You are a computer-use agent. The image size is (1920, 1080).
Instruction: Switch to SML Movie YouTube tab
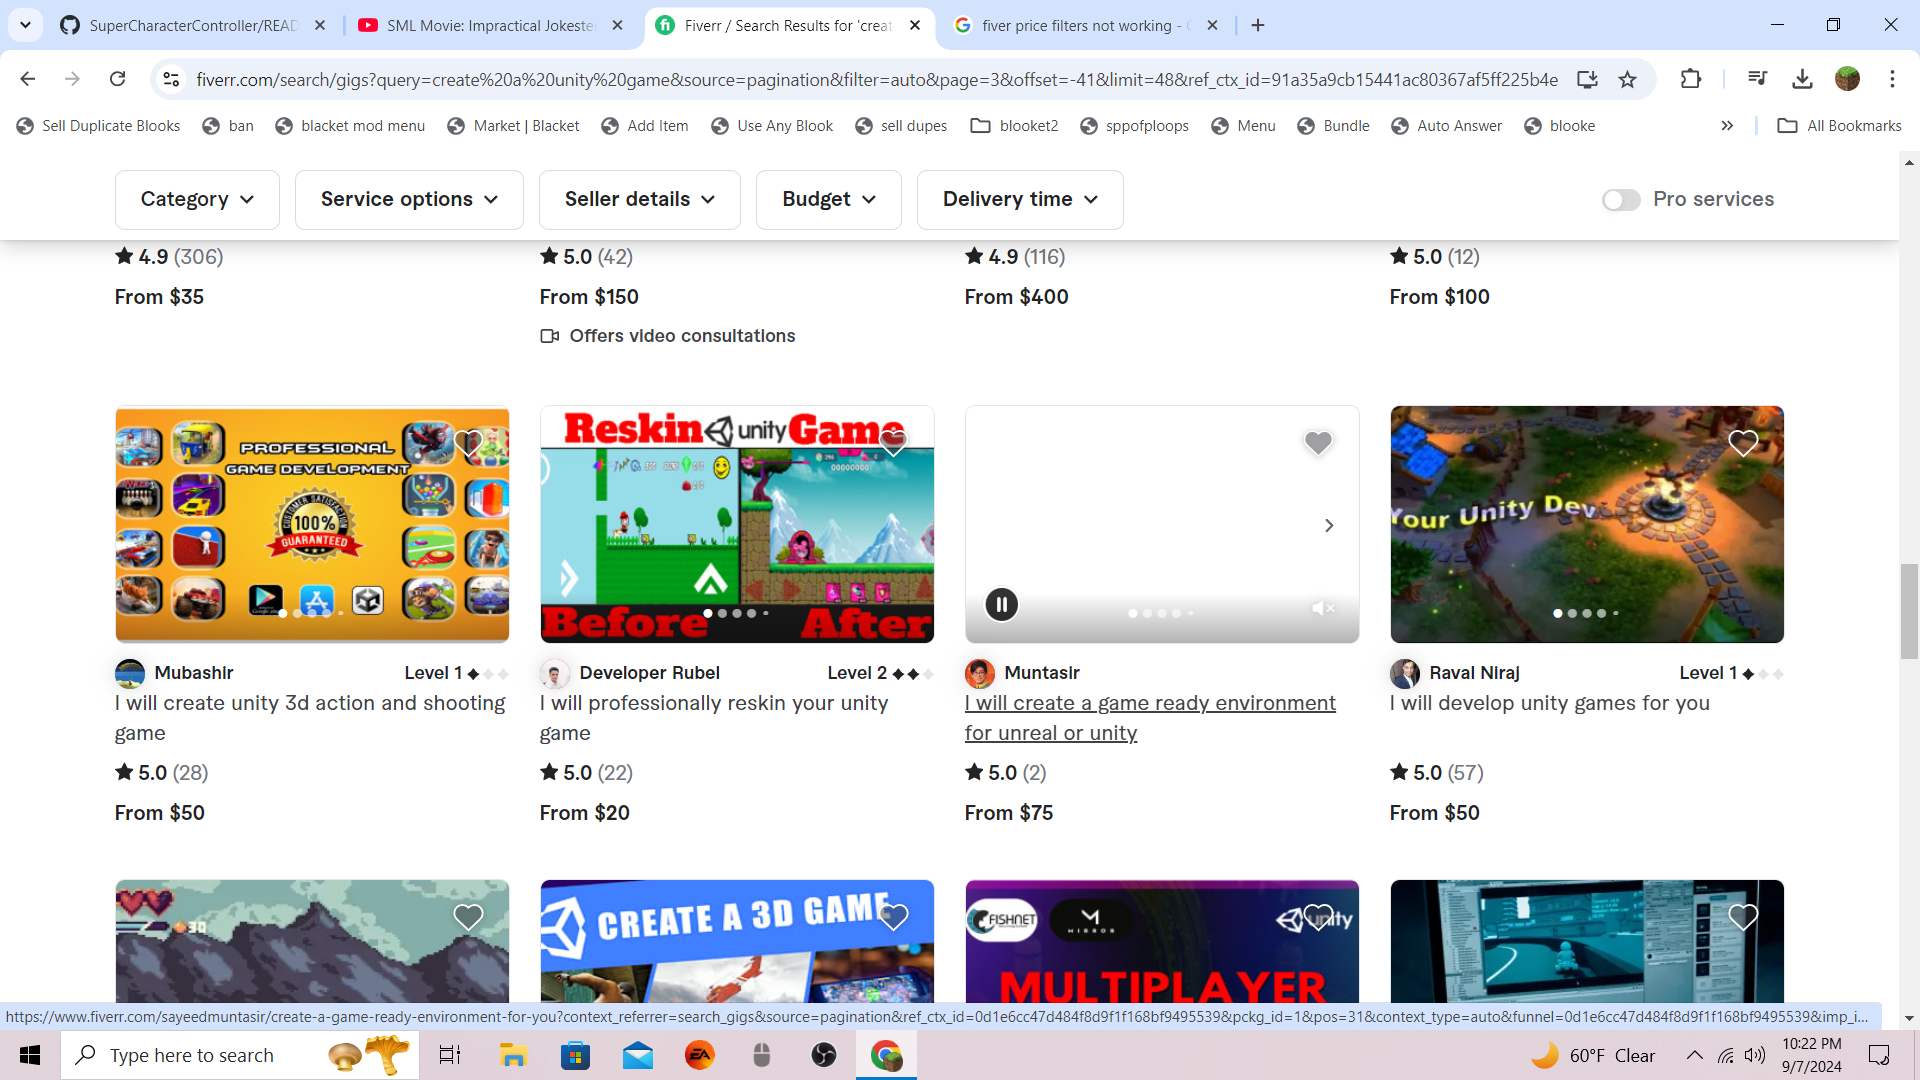click(x=490, y=25)
